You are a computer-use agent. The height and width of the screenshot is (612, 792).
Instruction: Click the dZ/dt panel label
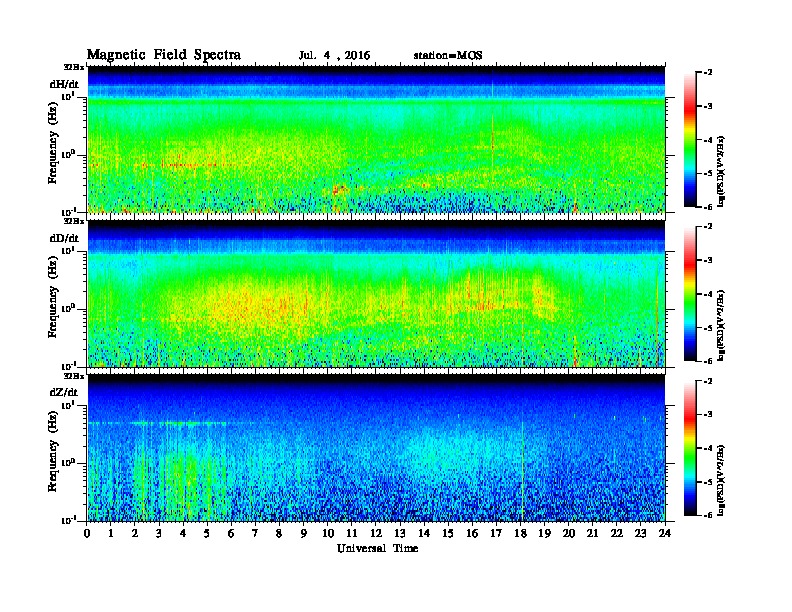64,392
